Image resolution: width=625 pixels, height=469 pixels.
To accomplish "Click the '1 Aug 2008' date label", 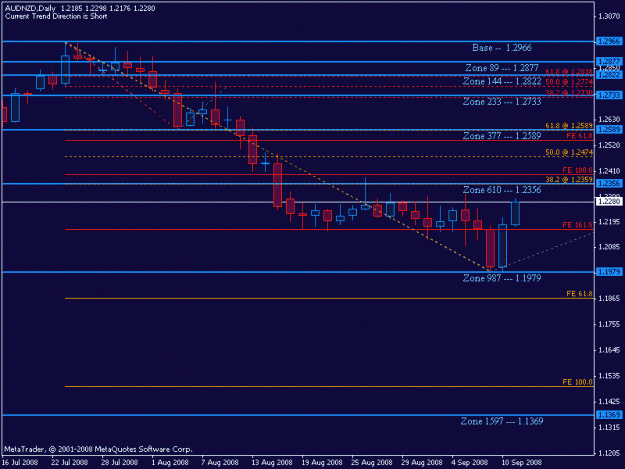I will pos(170,462).
